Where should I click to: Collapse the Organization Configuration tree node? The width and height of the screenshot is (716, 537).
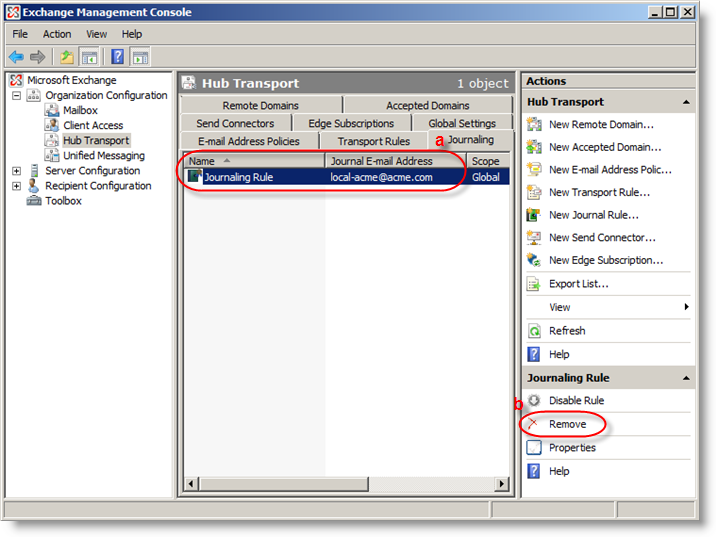[x=16, y=95]
